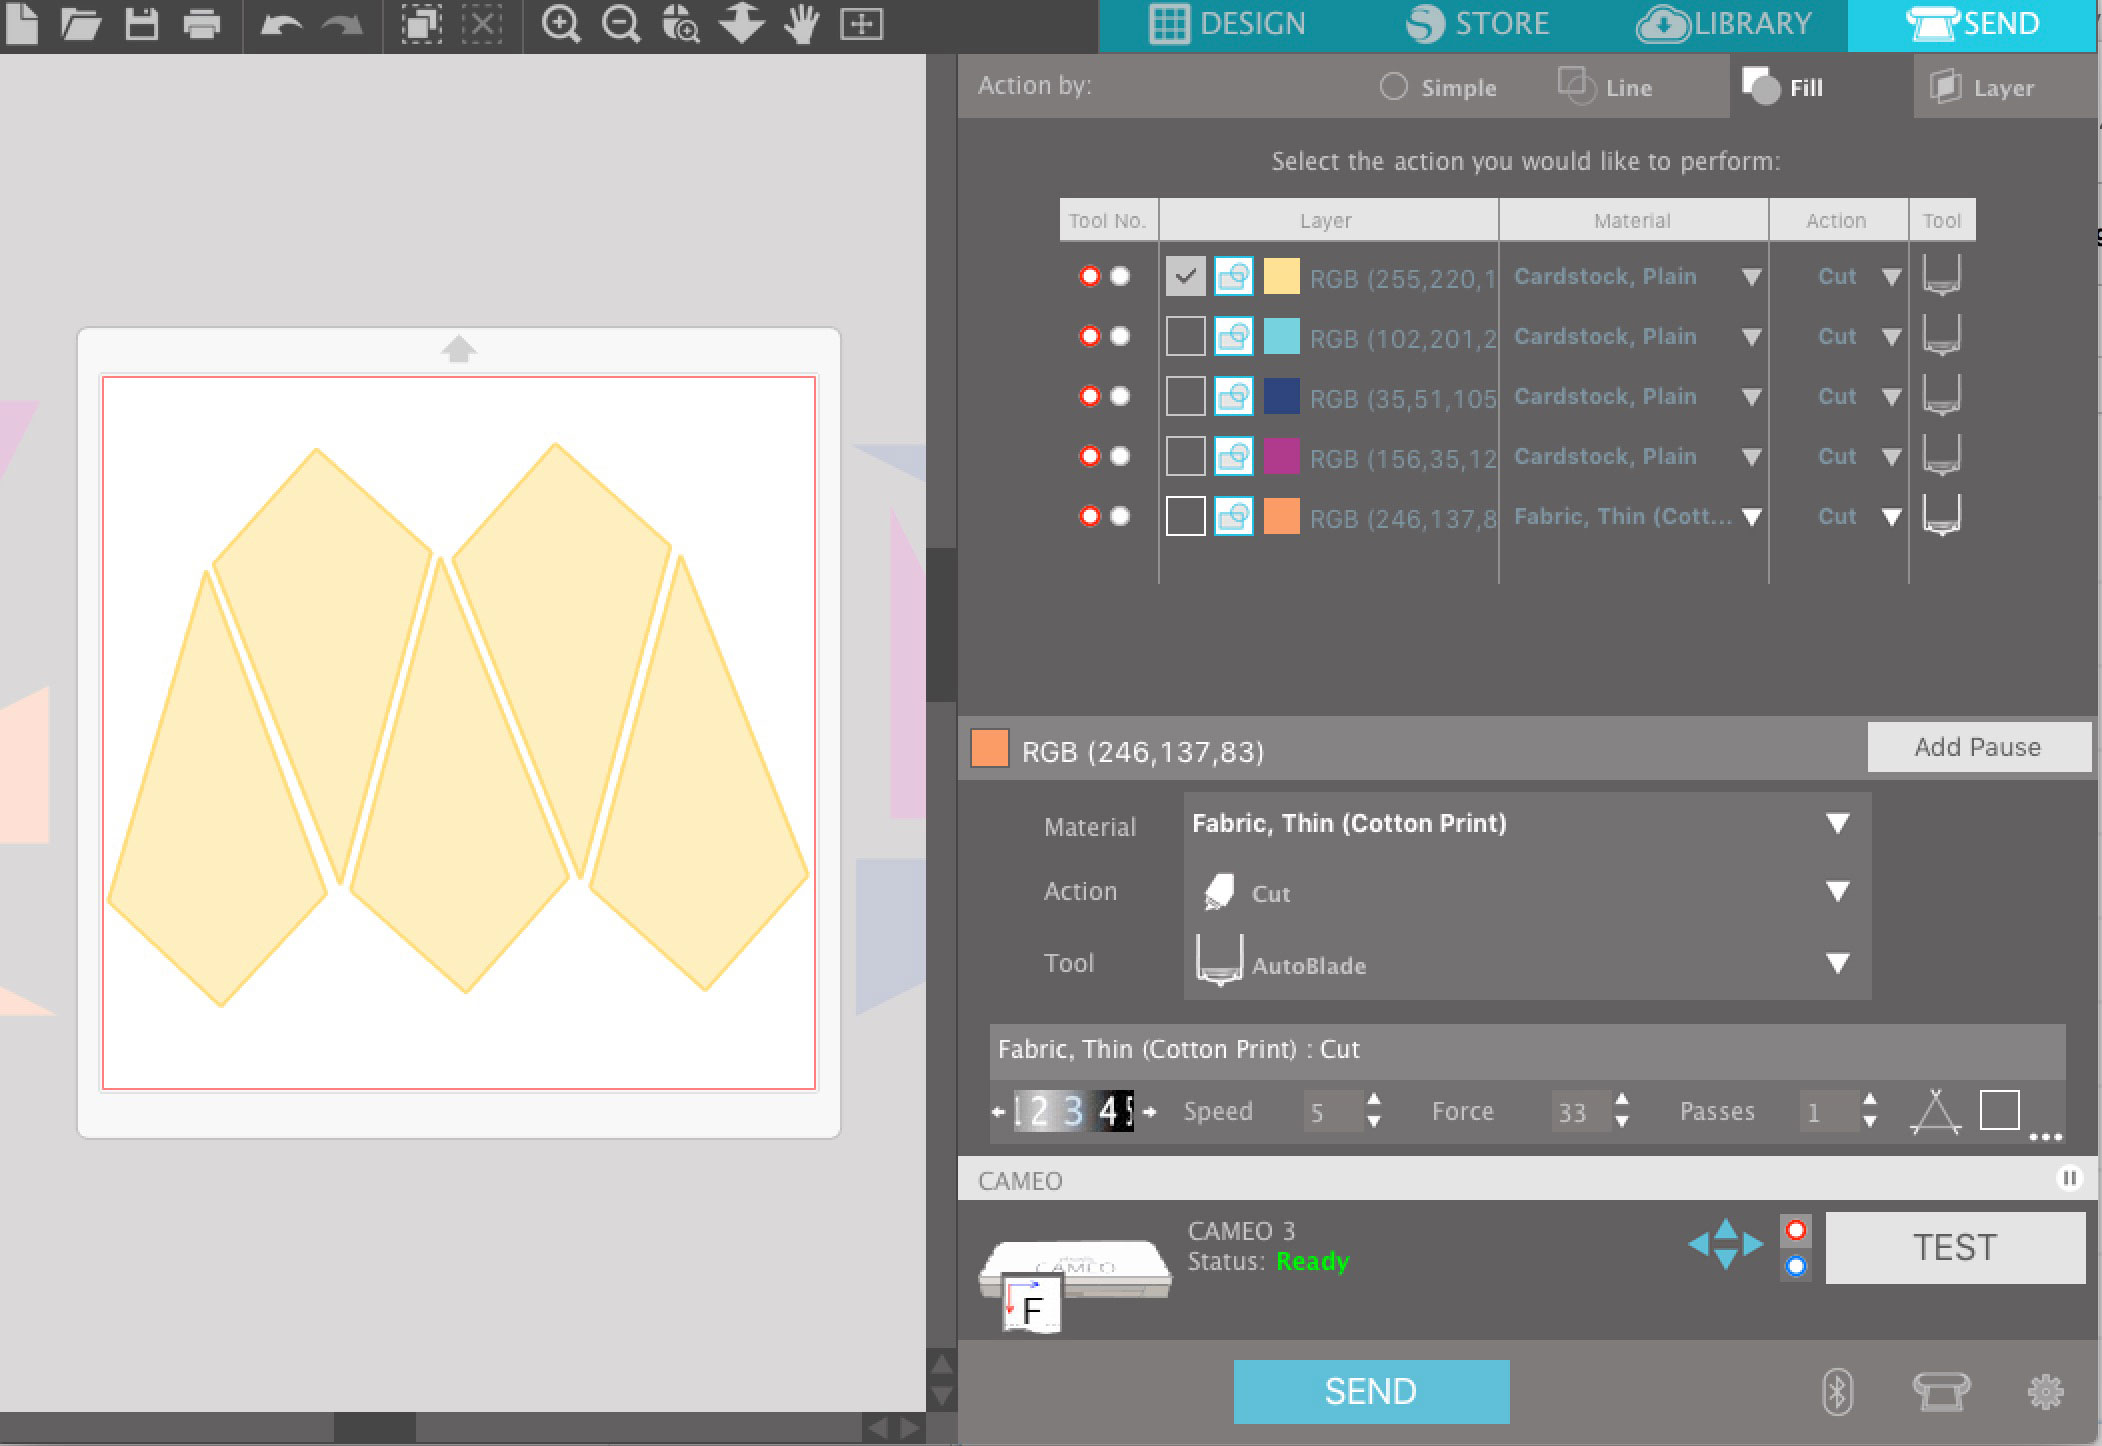Click the blade depth indicator 1-5
The image size is (2102, 1446).
(1074, 1111)
